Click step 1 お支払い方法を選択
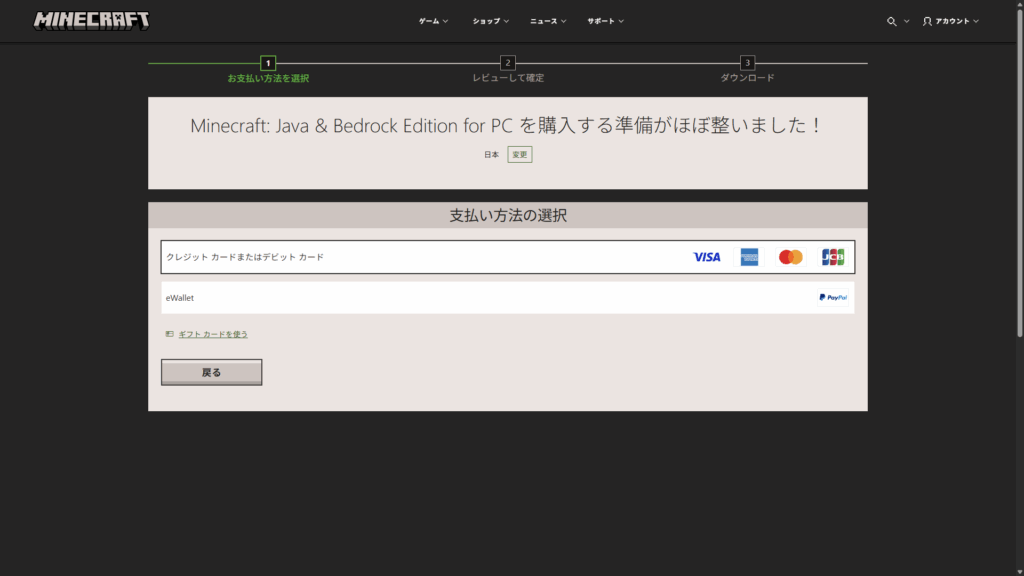 (x=268, y=70)
